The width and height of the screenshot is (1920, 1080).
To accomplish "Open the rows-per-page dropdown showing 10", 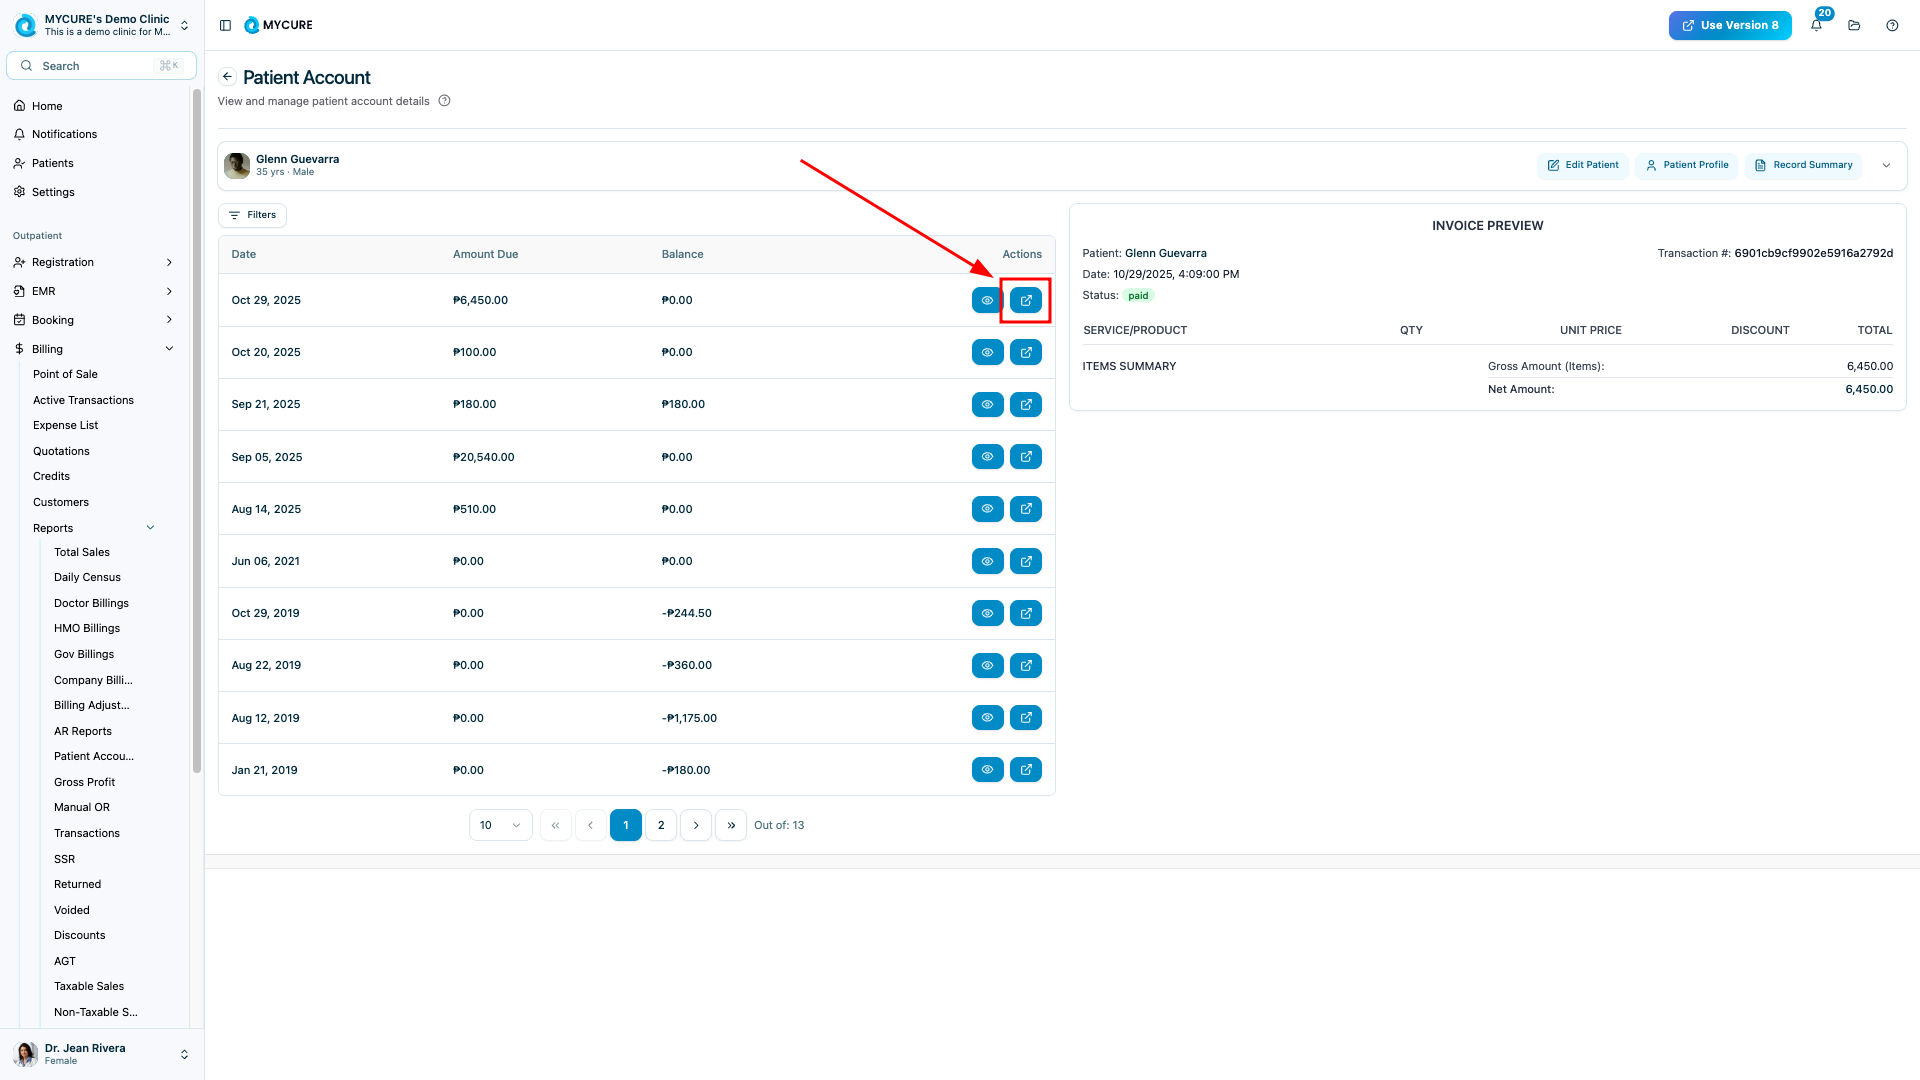I will 500,825.
